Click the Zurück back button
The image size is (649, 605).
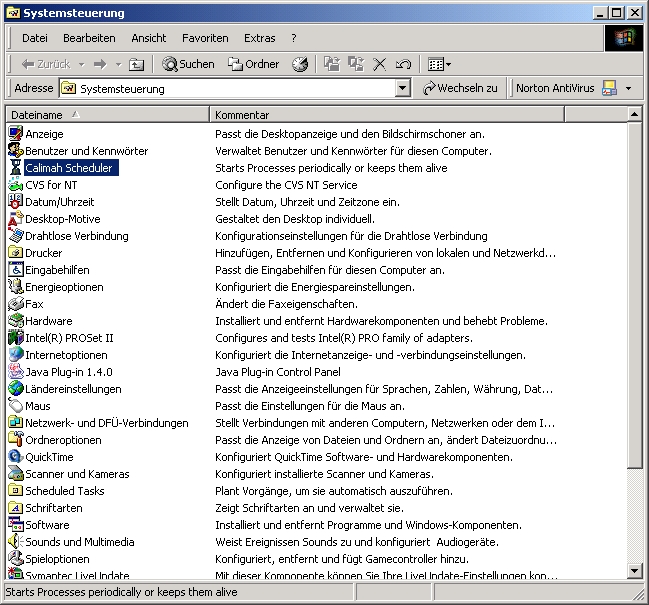click(46, 64)
